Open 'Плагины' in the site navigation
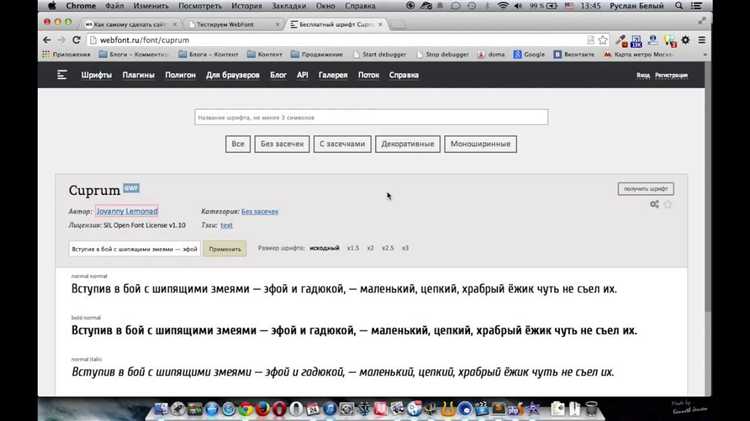Viewport: 750px width, 421px height. [x=137, y=75]
